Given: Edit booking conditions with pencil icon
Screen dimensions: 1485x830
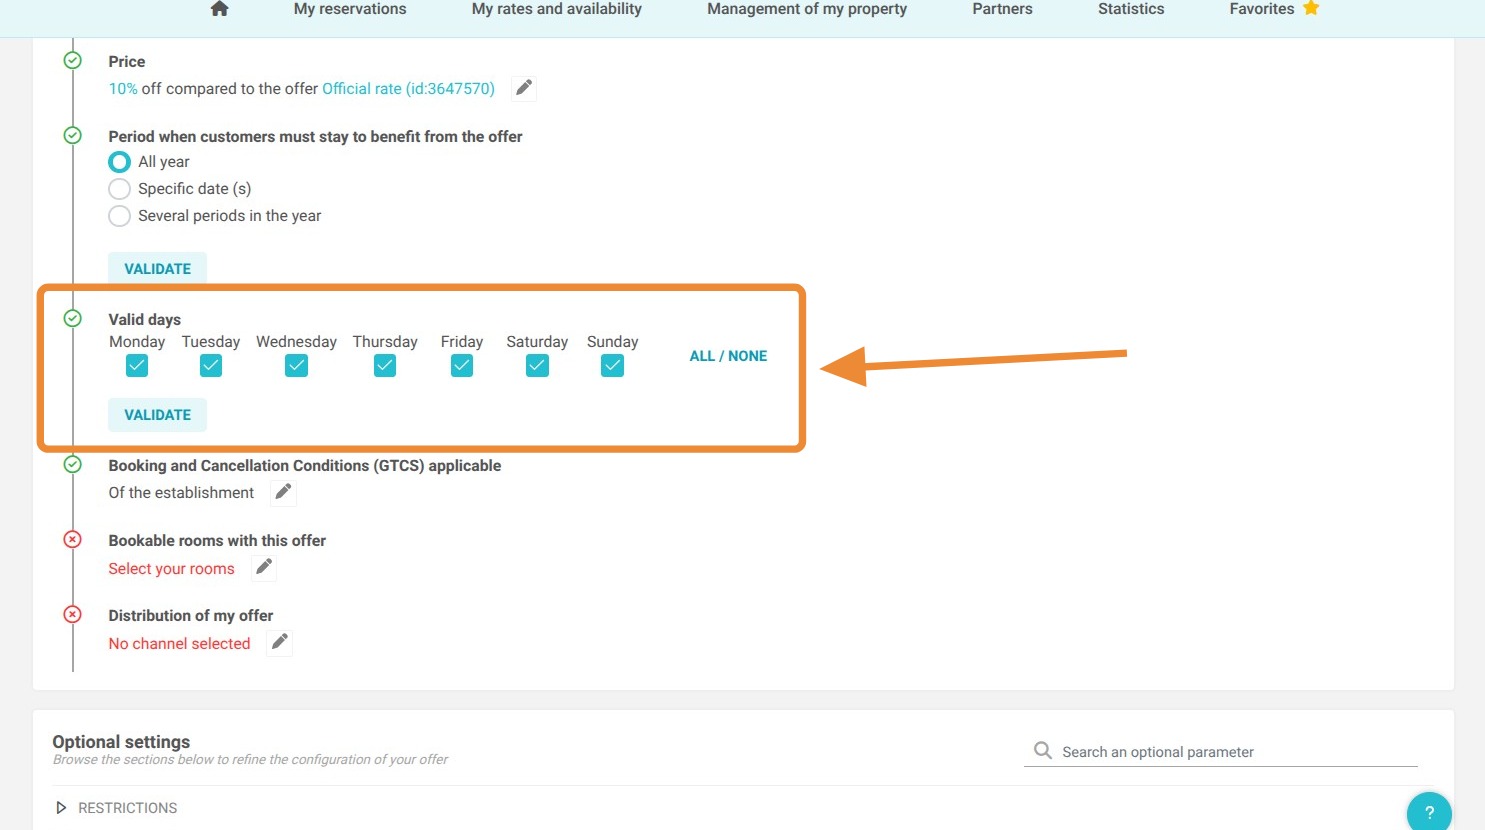Looking at the screenshot, I should coord(284,492).
